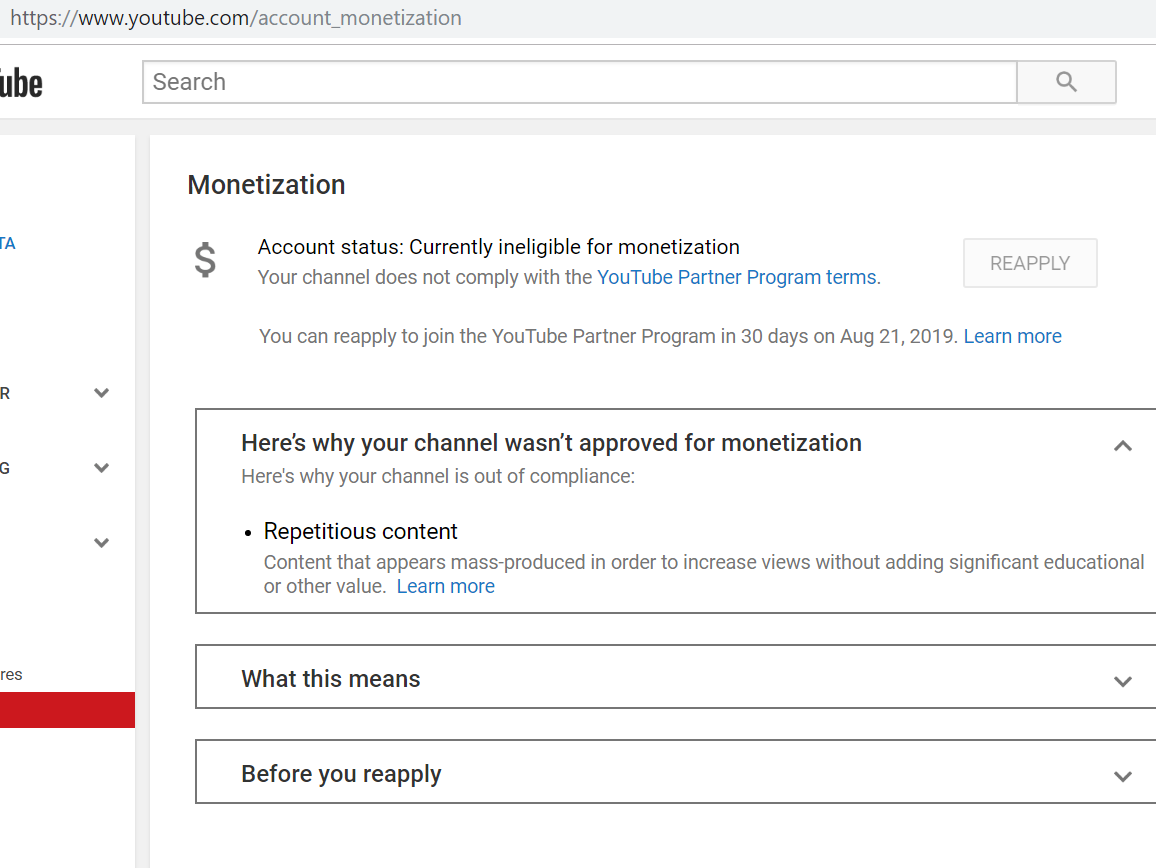Open Learn more link under Repetitious content
Image resolution: width=1156 pixels, height=868 pixels.
[x=445, y=586]
